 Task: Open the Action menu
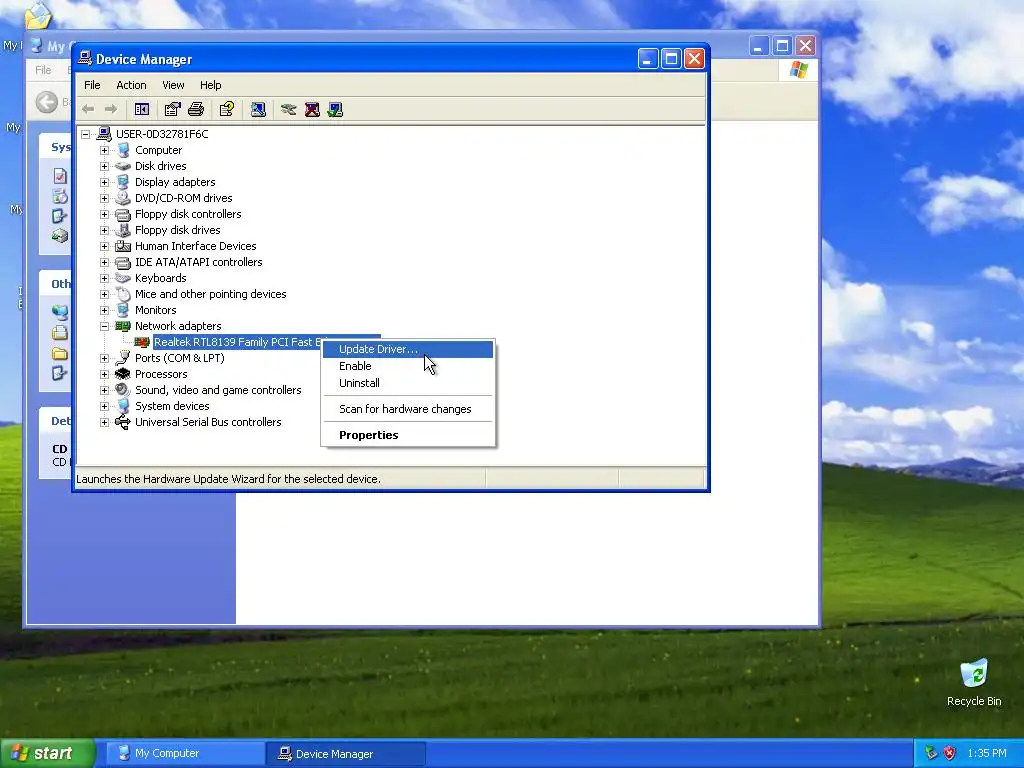point(131,85)
